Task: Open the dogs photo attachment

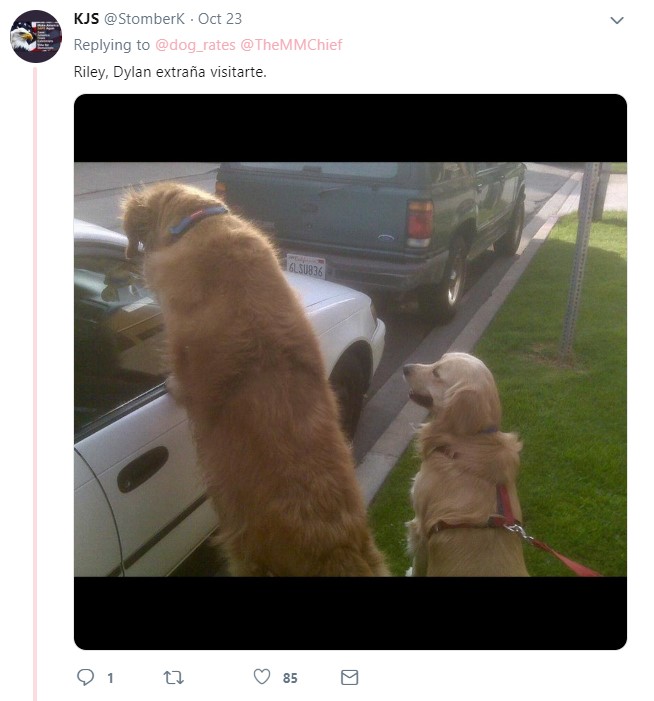Action: (350, 372)
